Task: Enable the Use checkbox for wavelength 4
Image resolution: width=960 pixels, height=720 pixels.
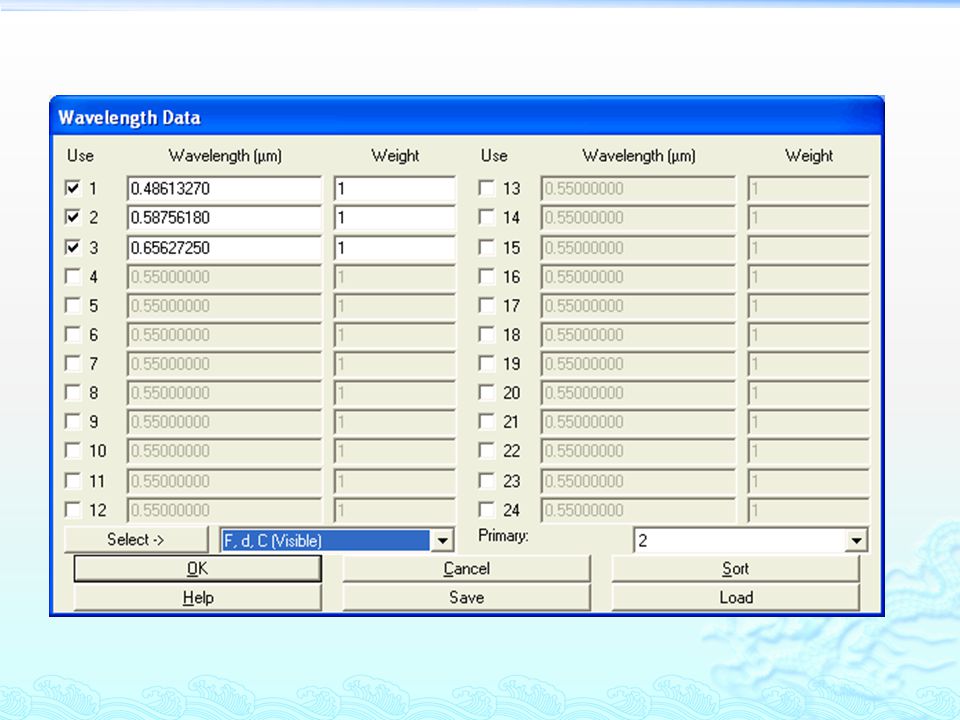Action: coord(72,276)
